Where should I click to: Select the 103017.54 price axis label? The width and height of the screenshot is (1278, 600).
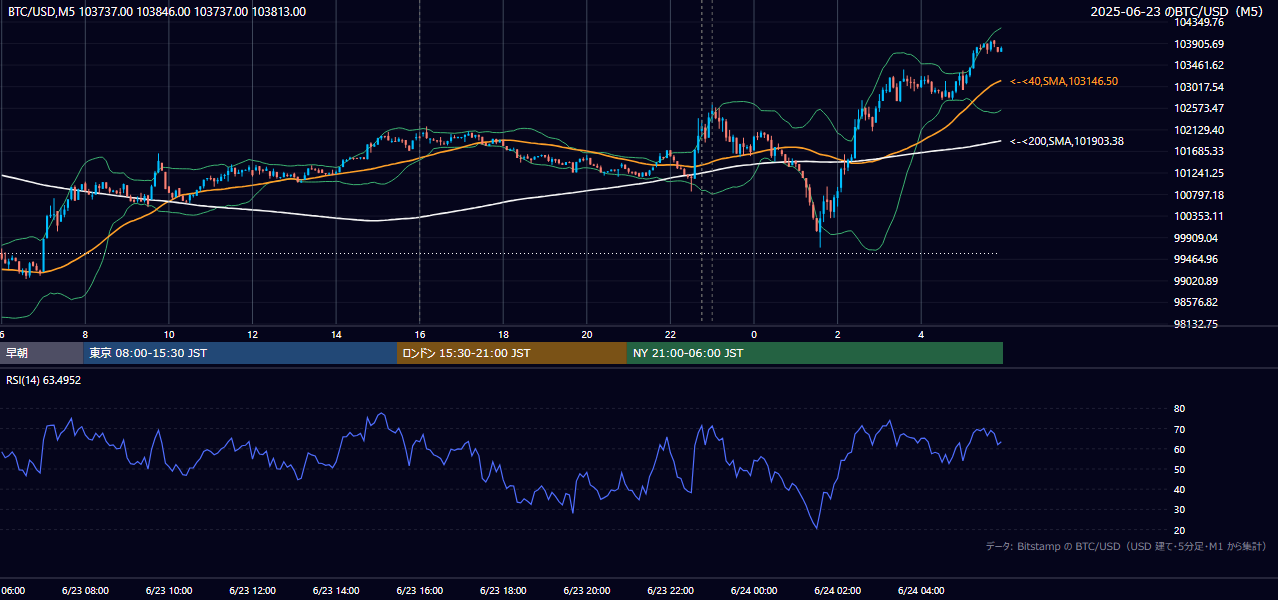(x=1201, y=87)
